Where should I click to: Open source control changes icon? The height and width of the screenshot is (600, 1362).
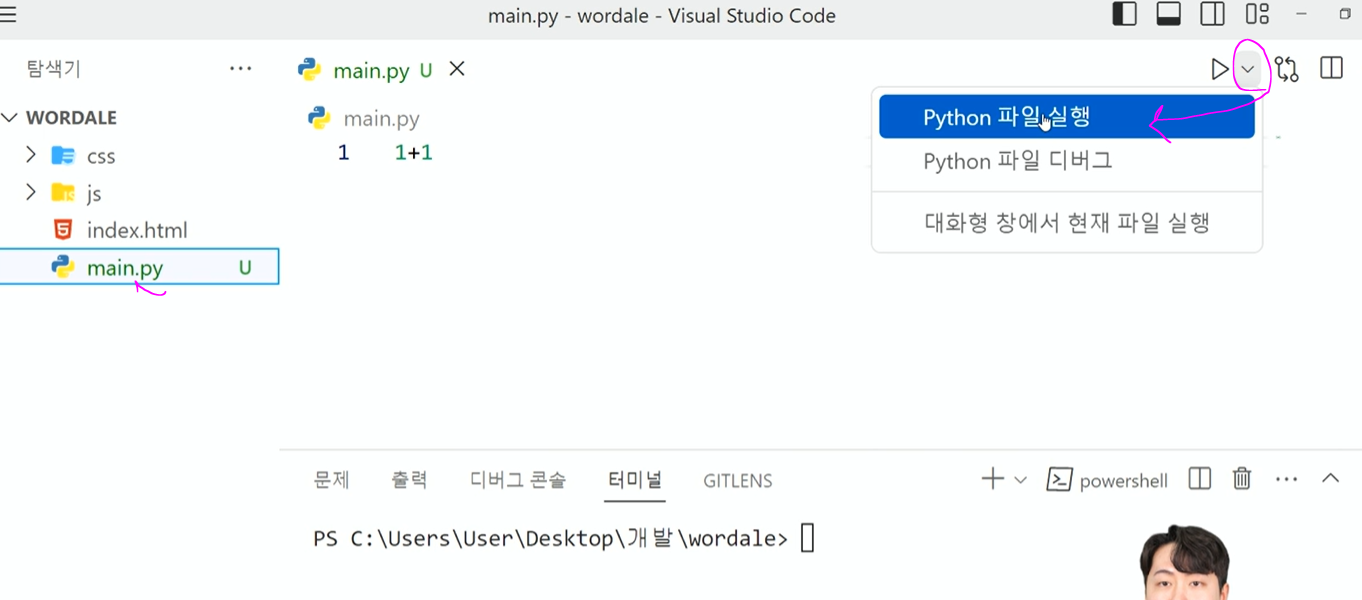pyautogui.click(x=1287, y=69)
